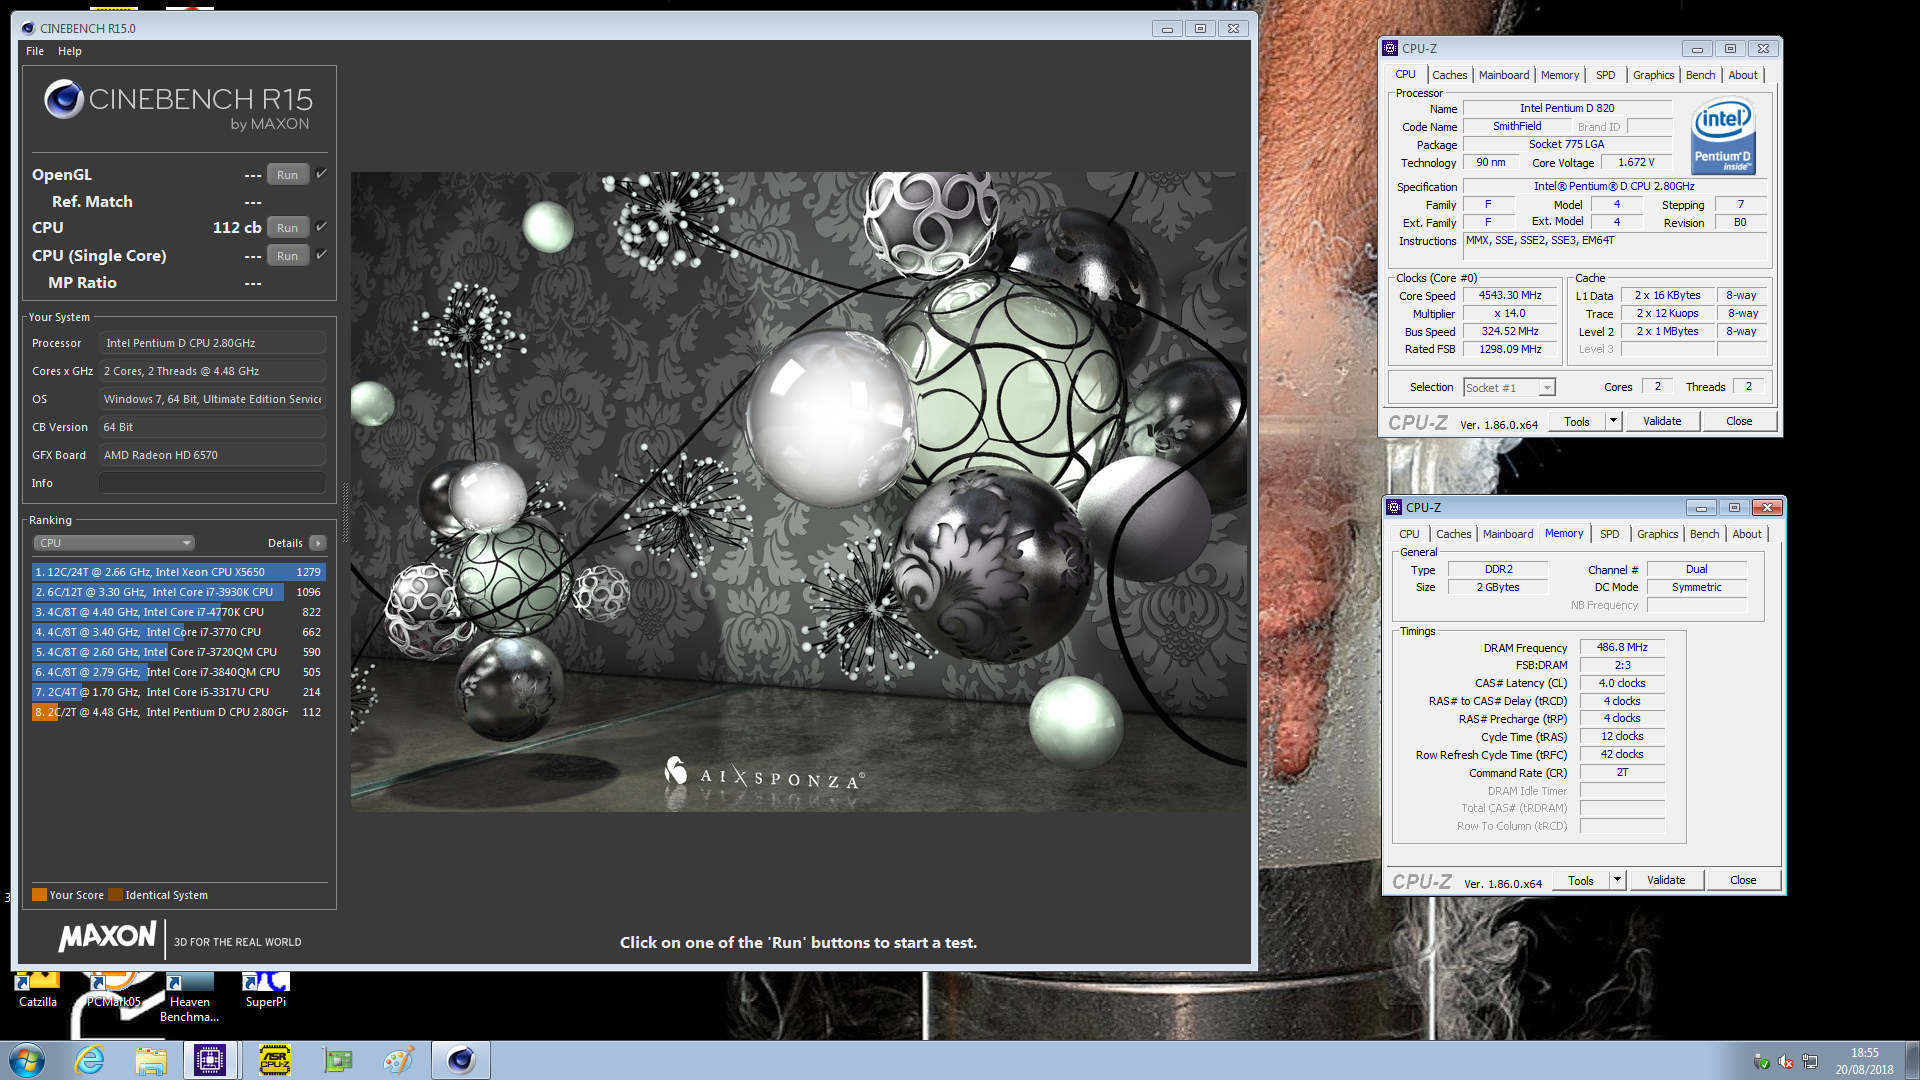
Task: Switch to Cinebench via taskbar sphere icon
Action: (x=461, y=1060)
